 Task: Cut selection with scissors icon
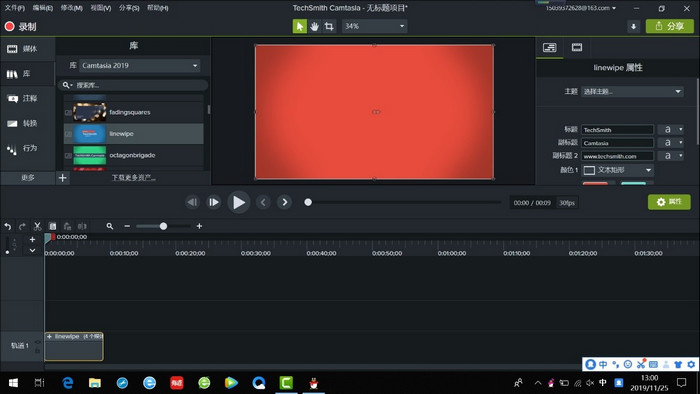pyautogui.click(x=38, y=226)
